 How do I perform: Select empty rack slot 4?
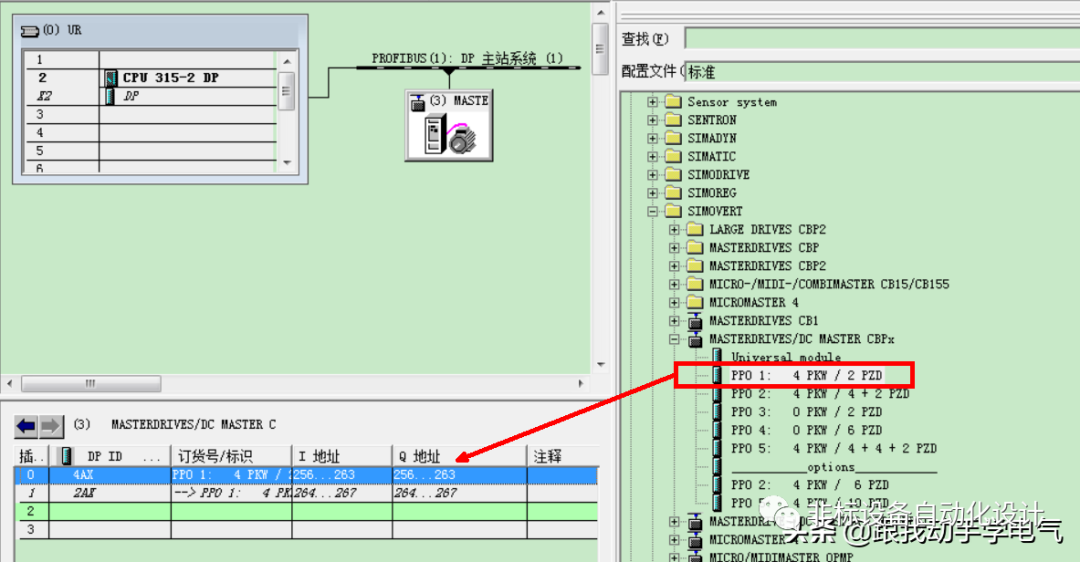(x=150, y=132)
